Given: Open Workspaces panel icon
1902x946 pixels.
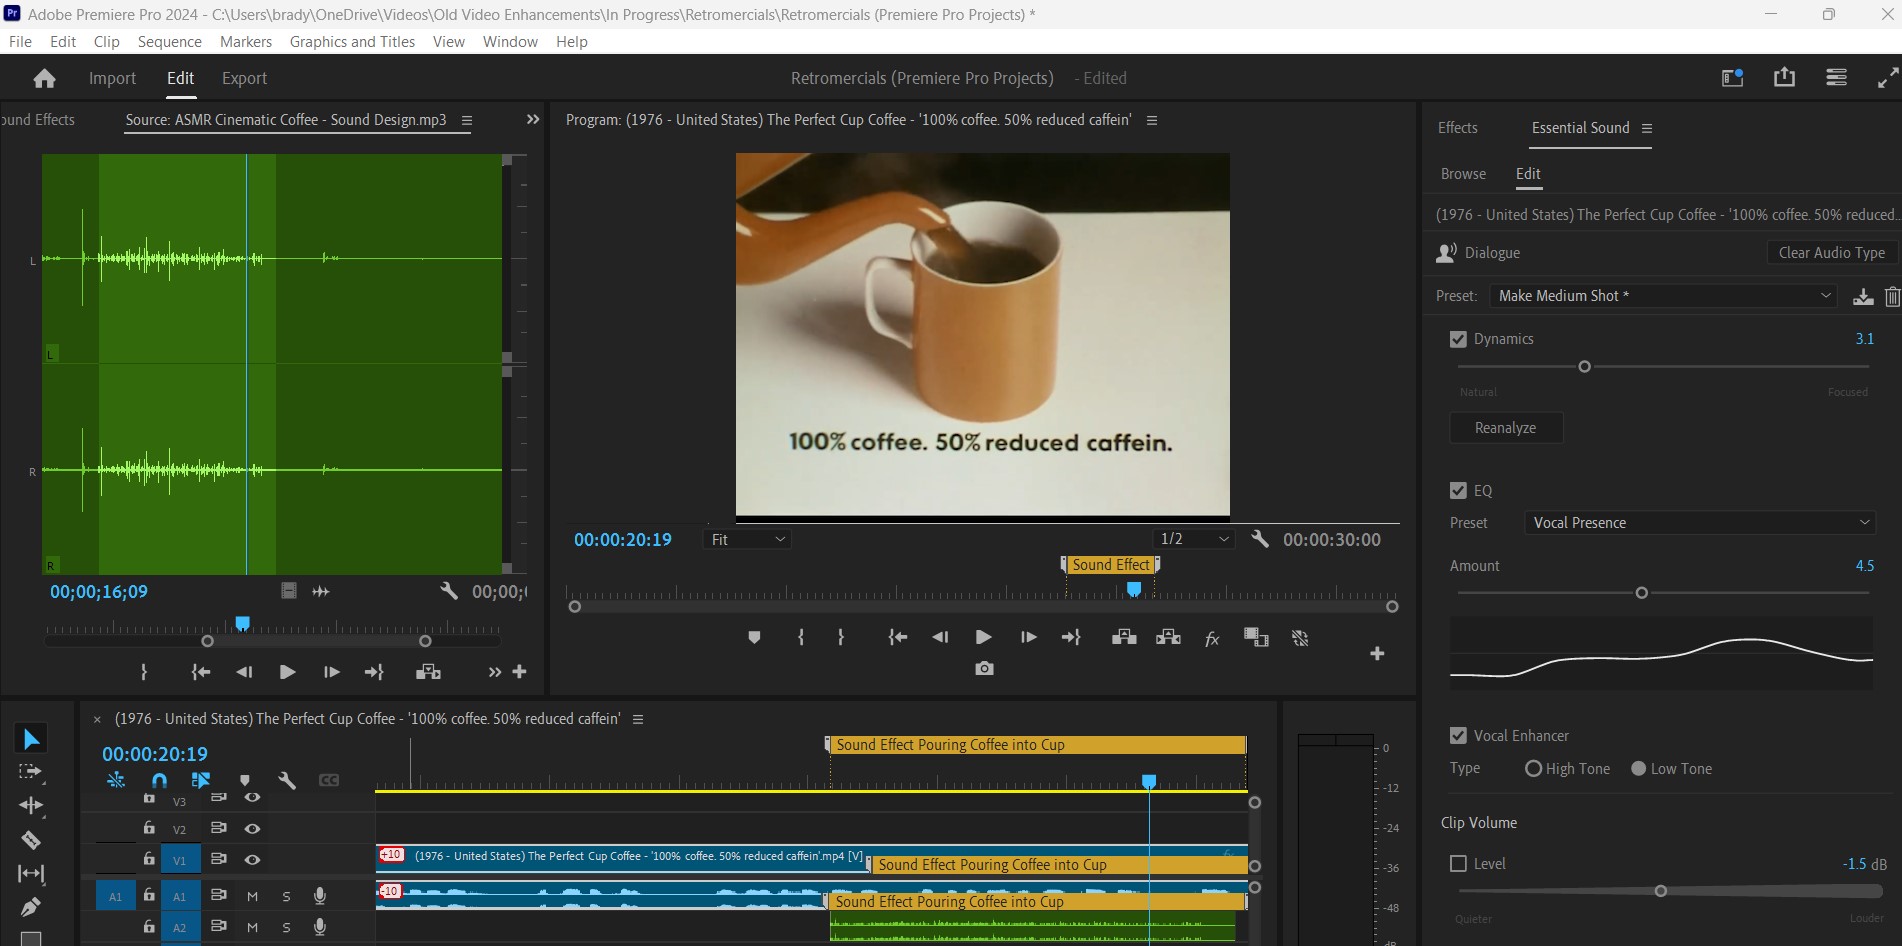Looking at the screenshot, I should pyautogui.click(x=1732, y=77).
